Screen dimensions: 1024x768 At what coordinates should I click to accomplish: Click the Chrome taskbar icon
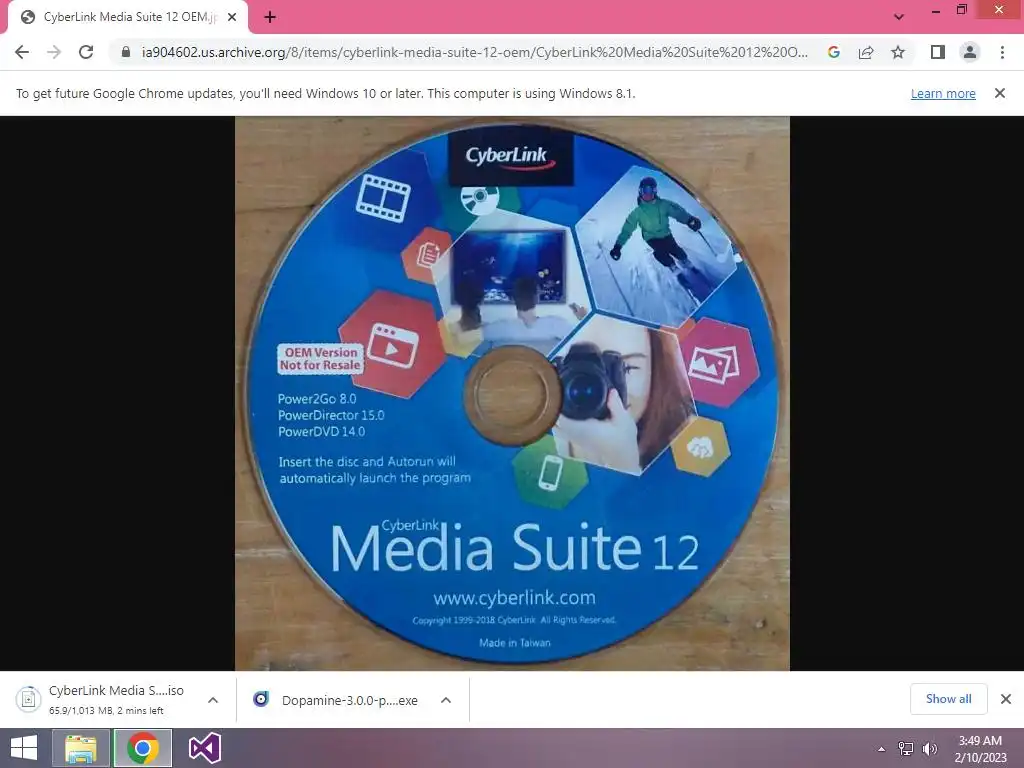[143, 748]
